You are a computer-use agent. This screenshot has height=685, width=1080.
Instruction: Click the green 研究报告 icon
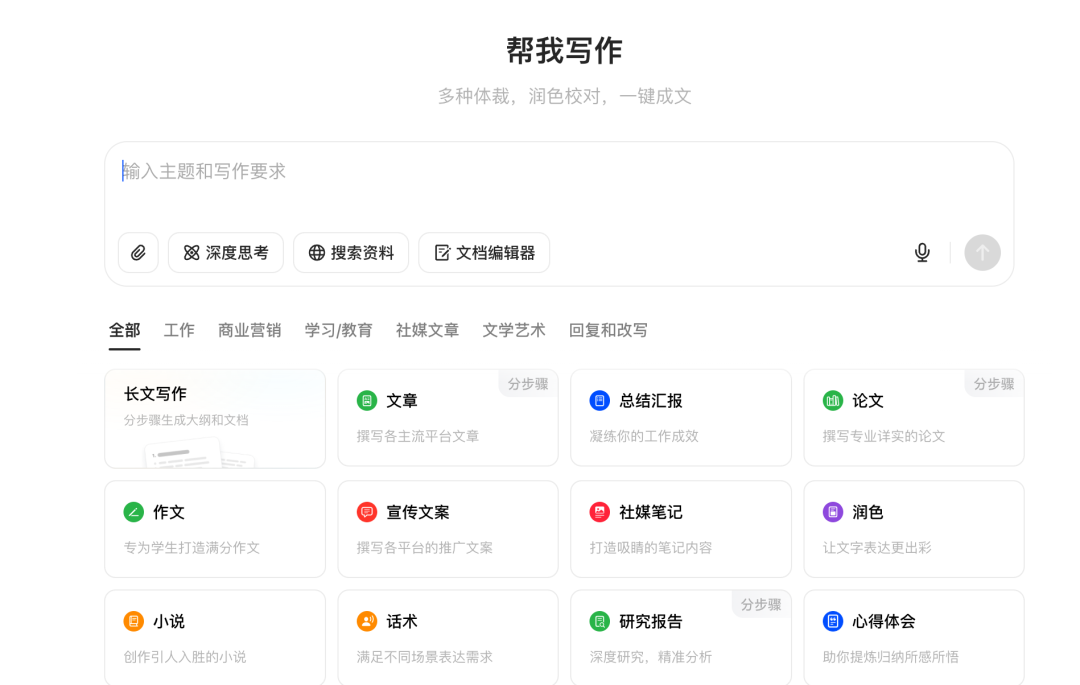(600, 622)
